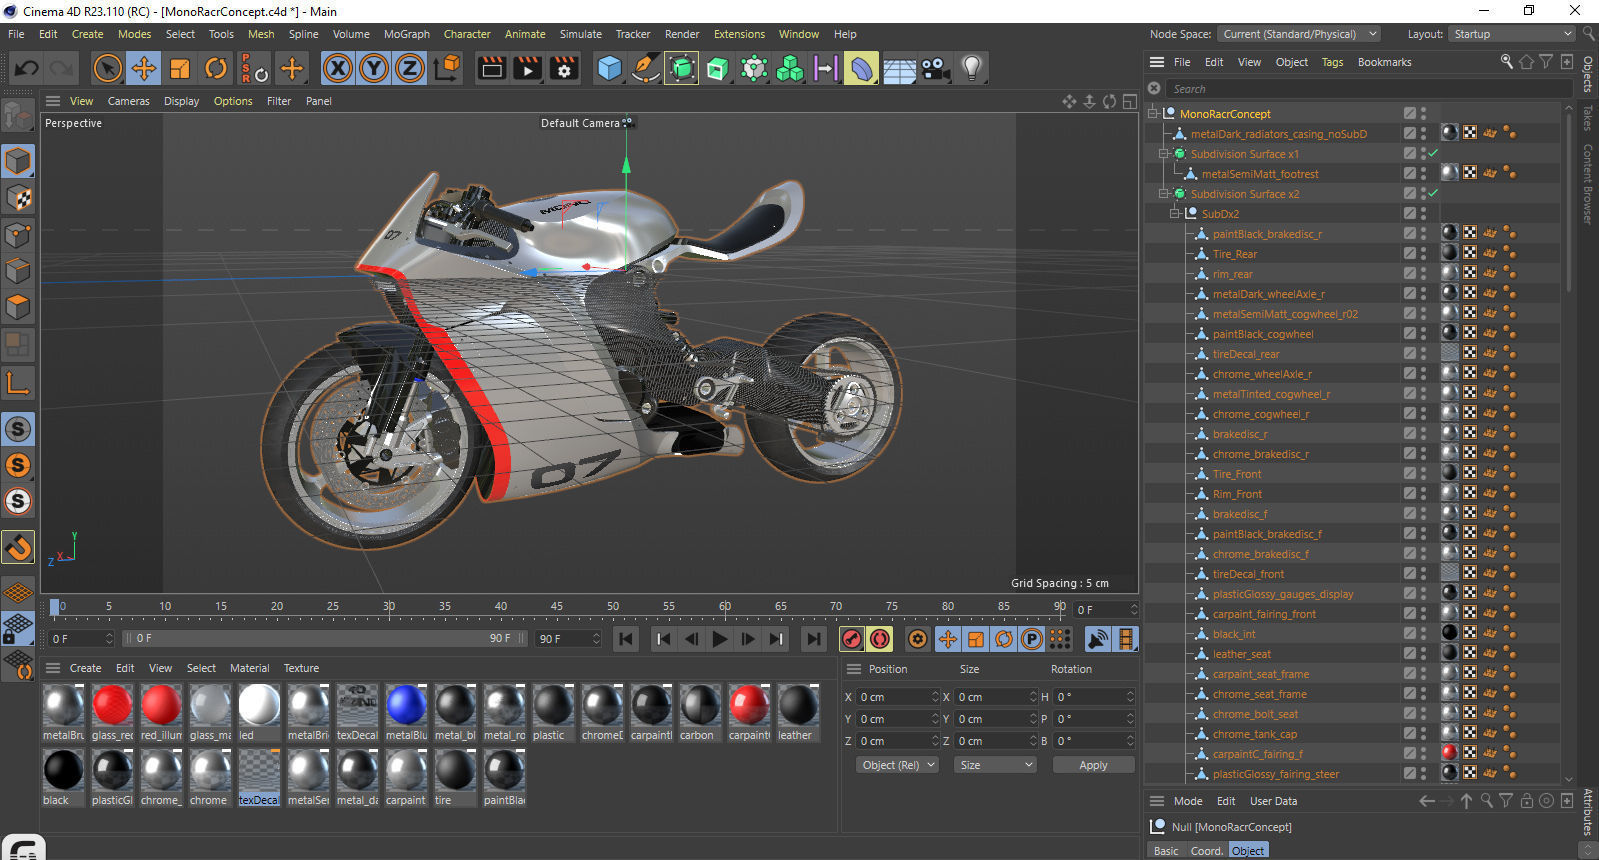This screenshot has width=1599, height=860.
Task: Activate the Move tool
Action: (144, 68)
